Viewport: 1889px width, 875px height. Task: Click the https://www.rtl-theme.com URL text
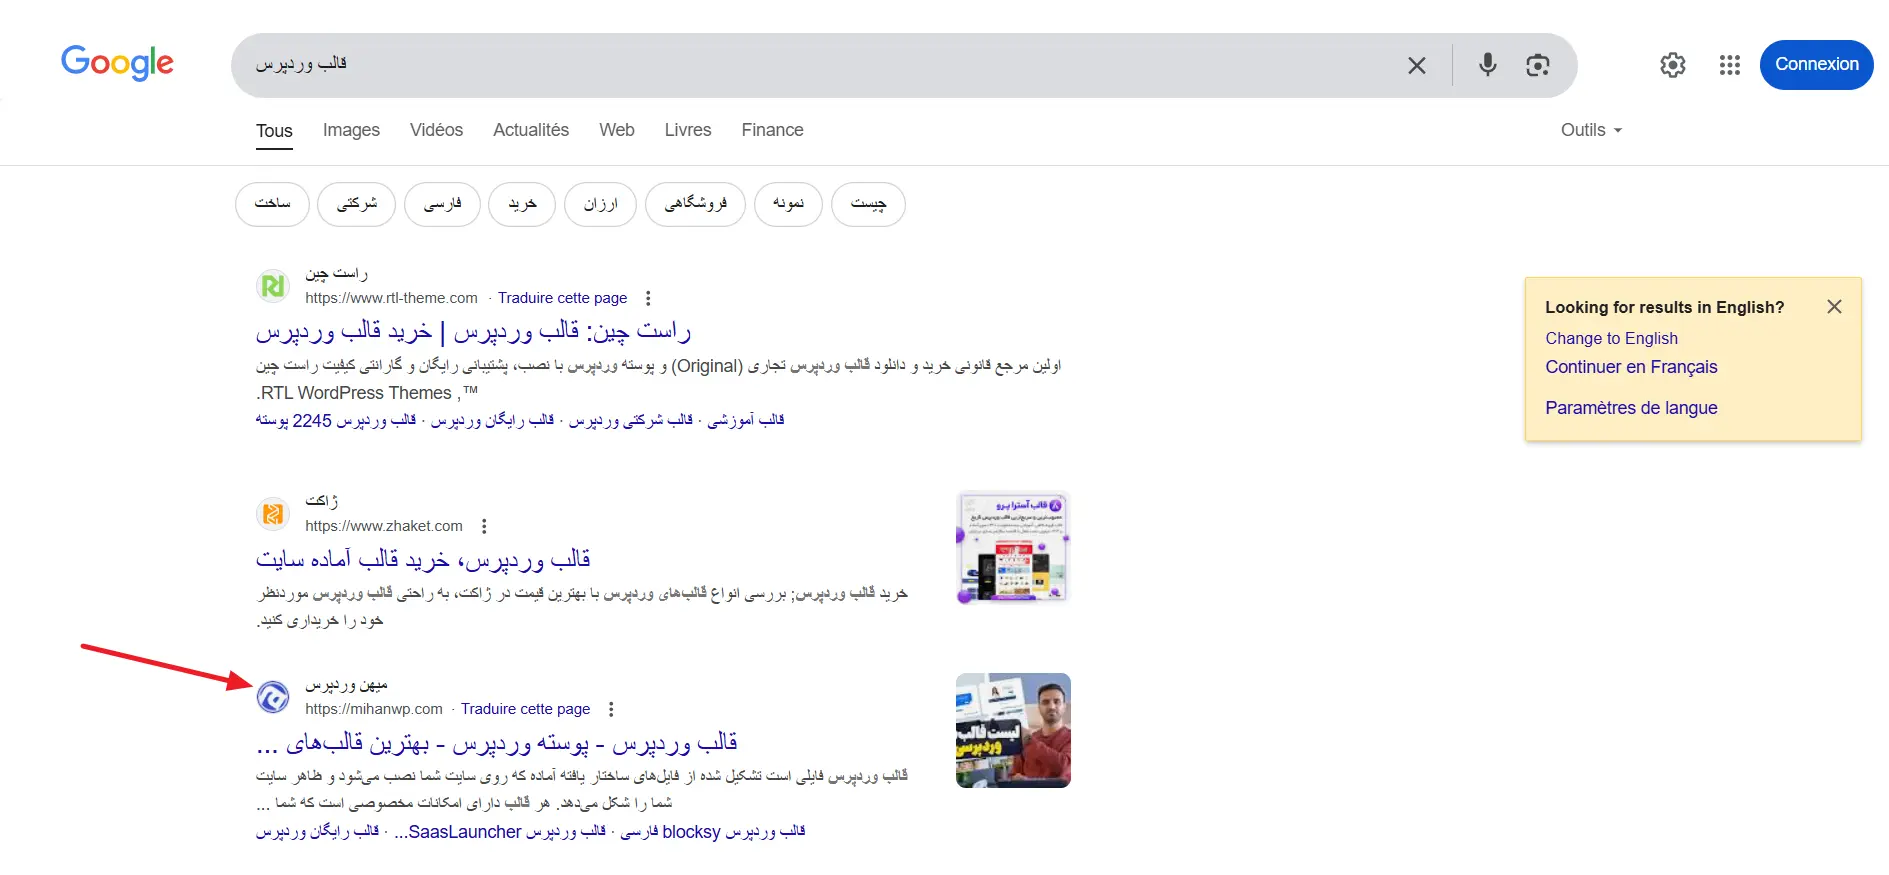pos(391,298)
